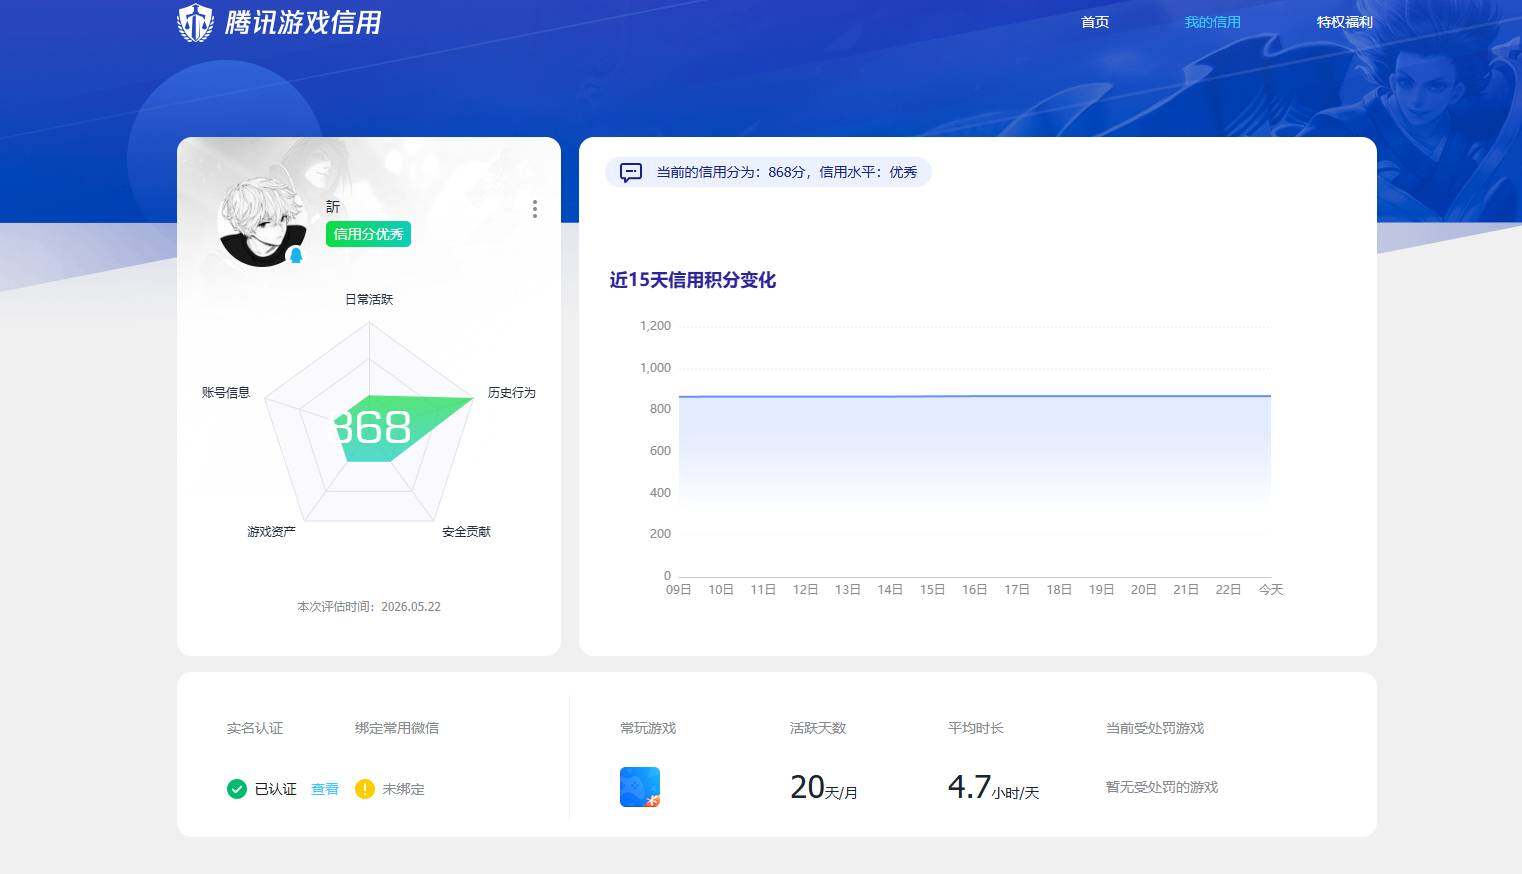The image size is (1522, 874).
Task: Click the 868 score in radar chart
Action: coord(371,428)
